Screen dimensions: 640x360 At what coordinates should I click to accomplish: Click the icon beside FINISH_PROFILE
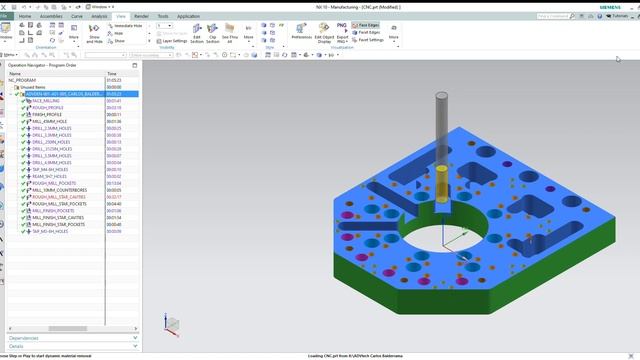click(x=29, y=115)
